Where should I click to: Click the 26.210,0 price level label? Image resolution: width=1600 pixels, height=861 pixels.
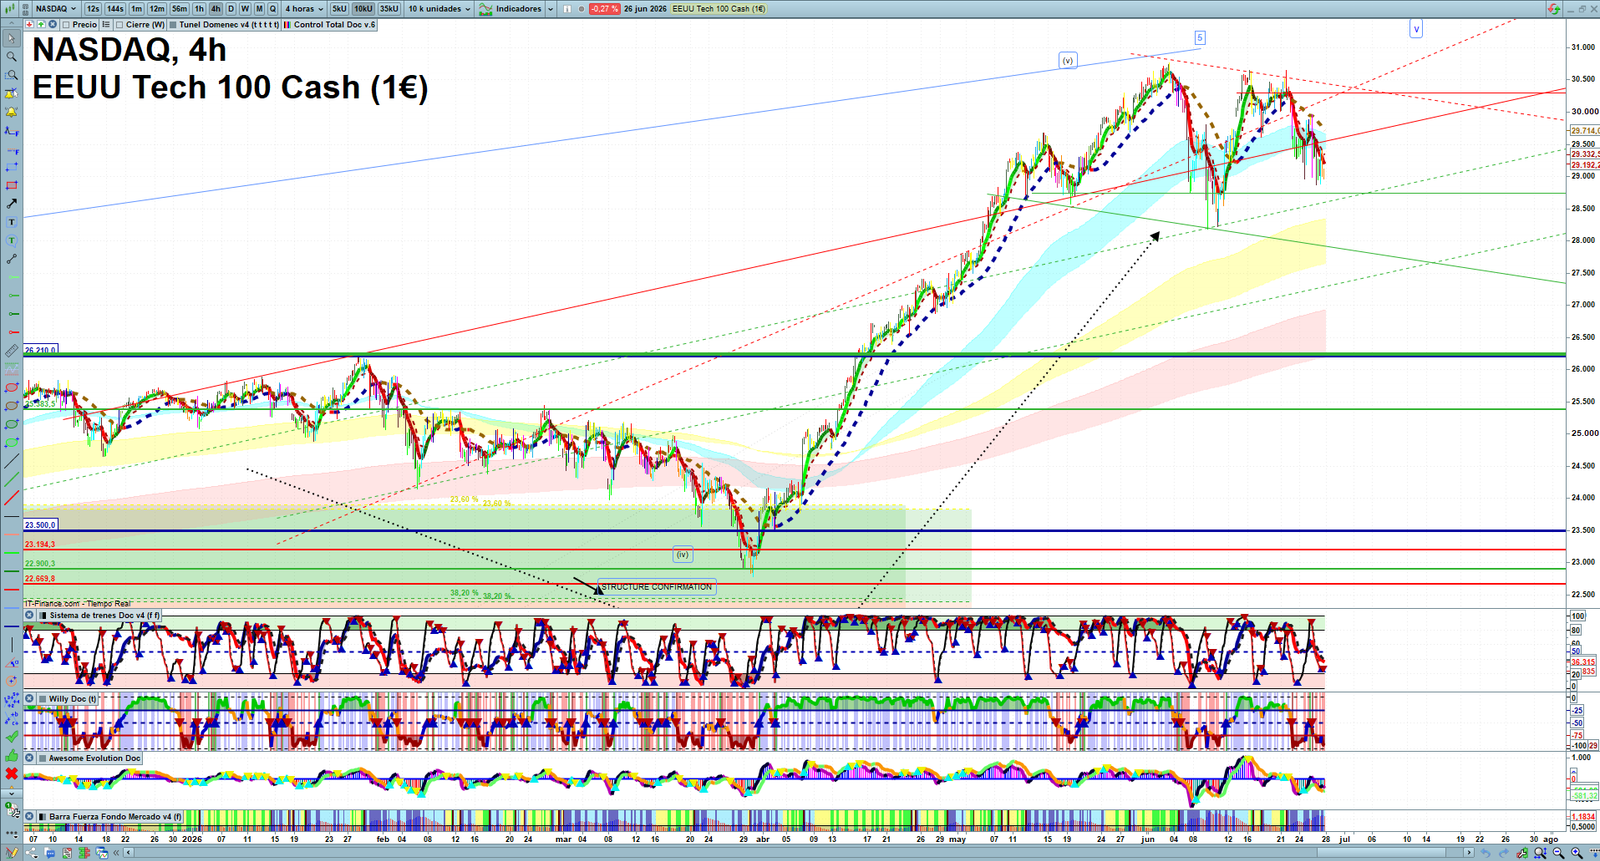pos(41,350)
